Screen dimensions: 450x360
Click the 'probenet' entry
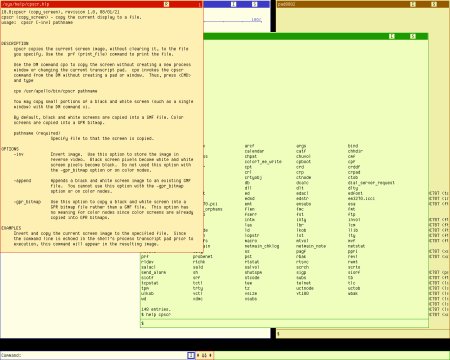click(x=203, y=257)
